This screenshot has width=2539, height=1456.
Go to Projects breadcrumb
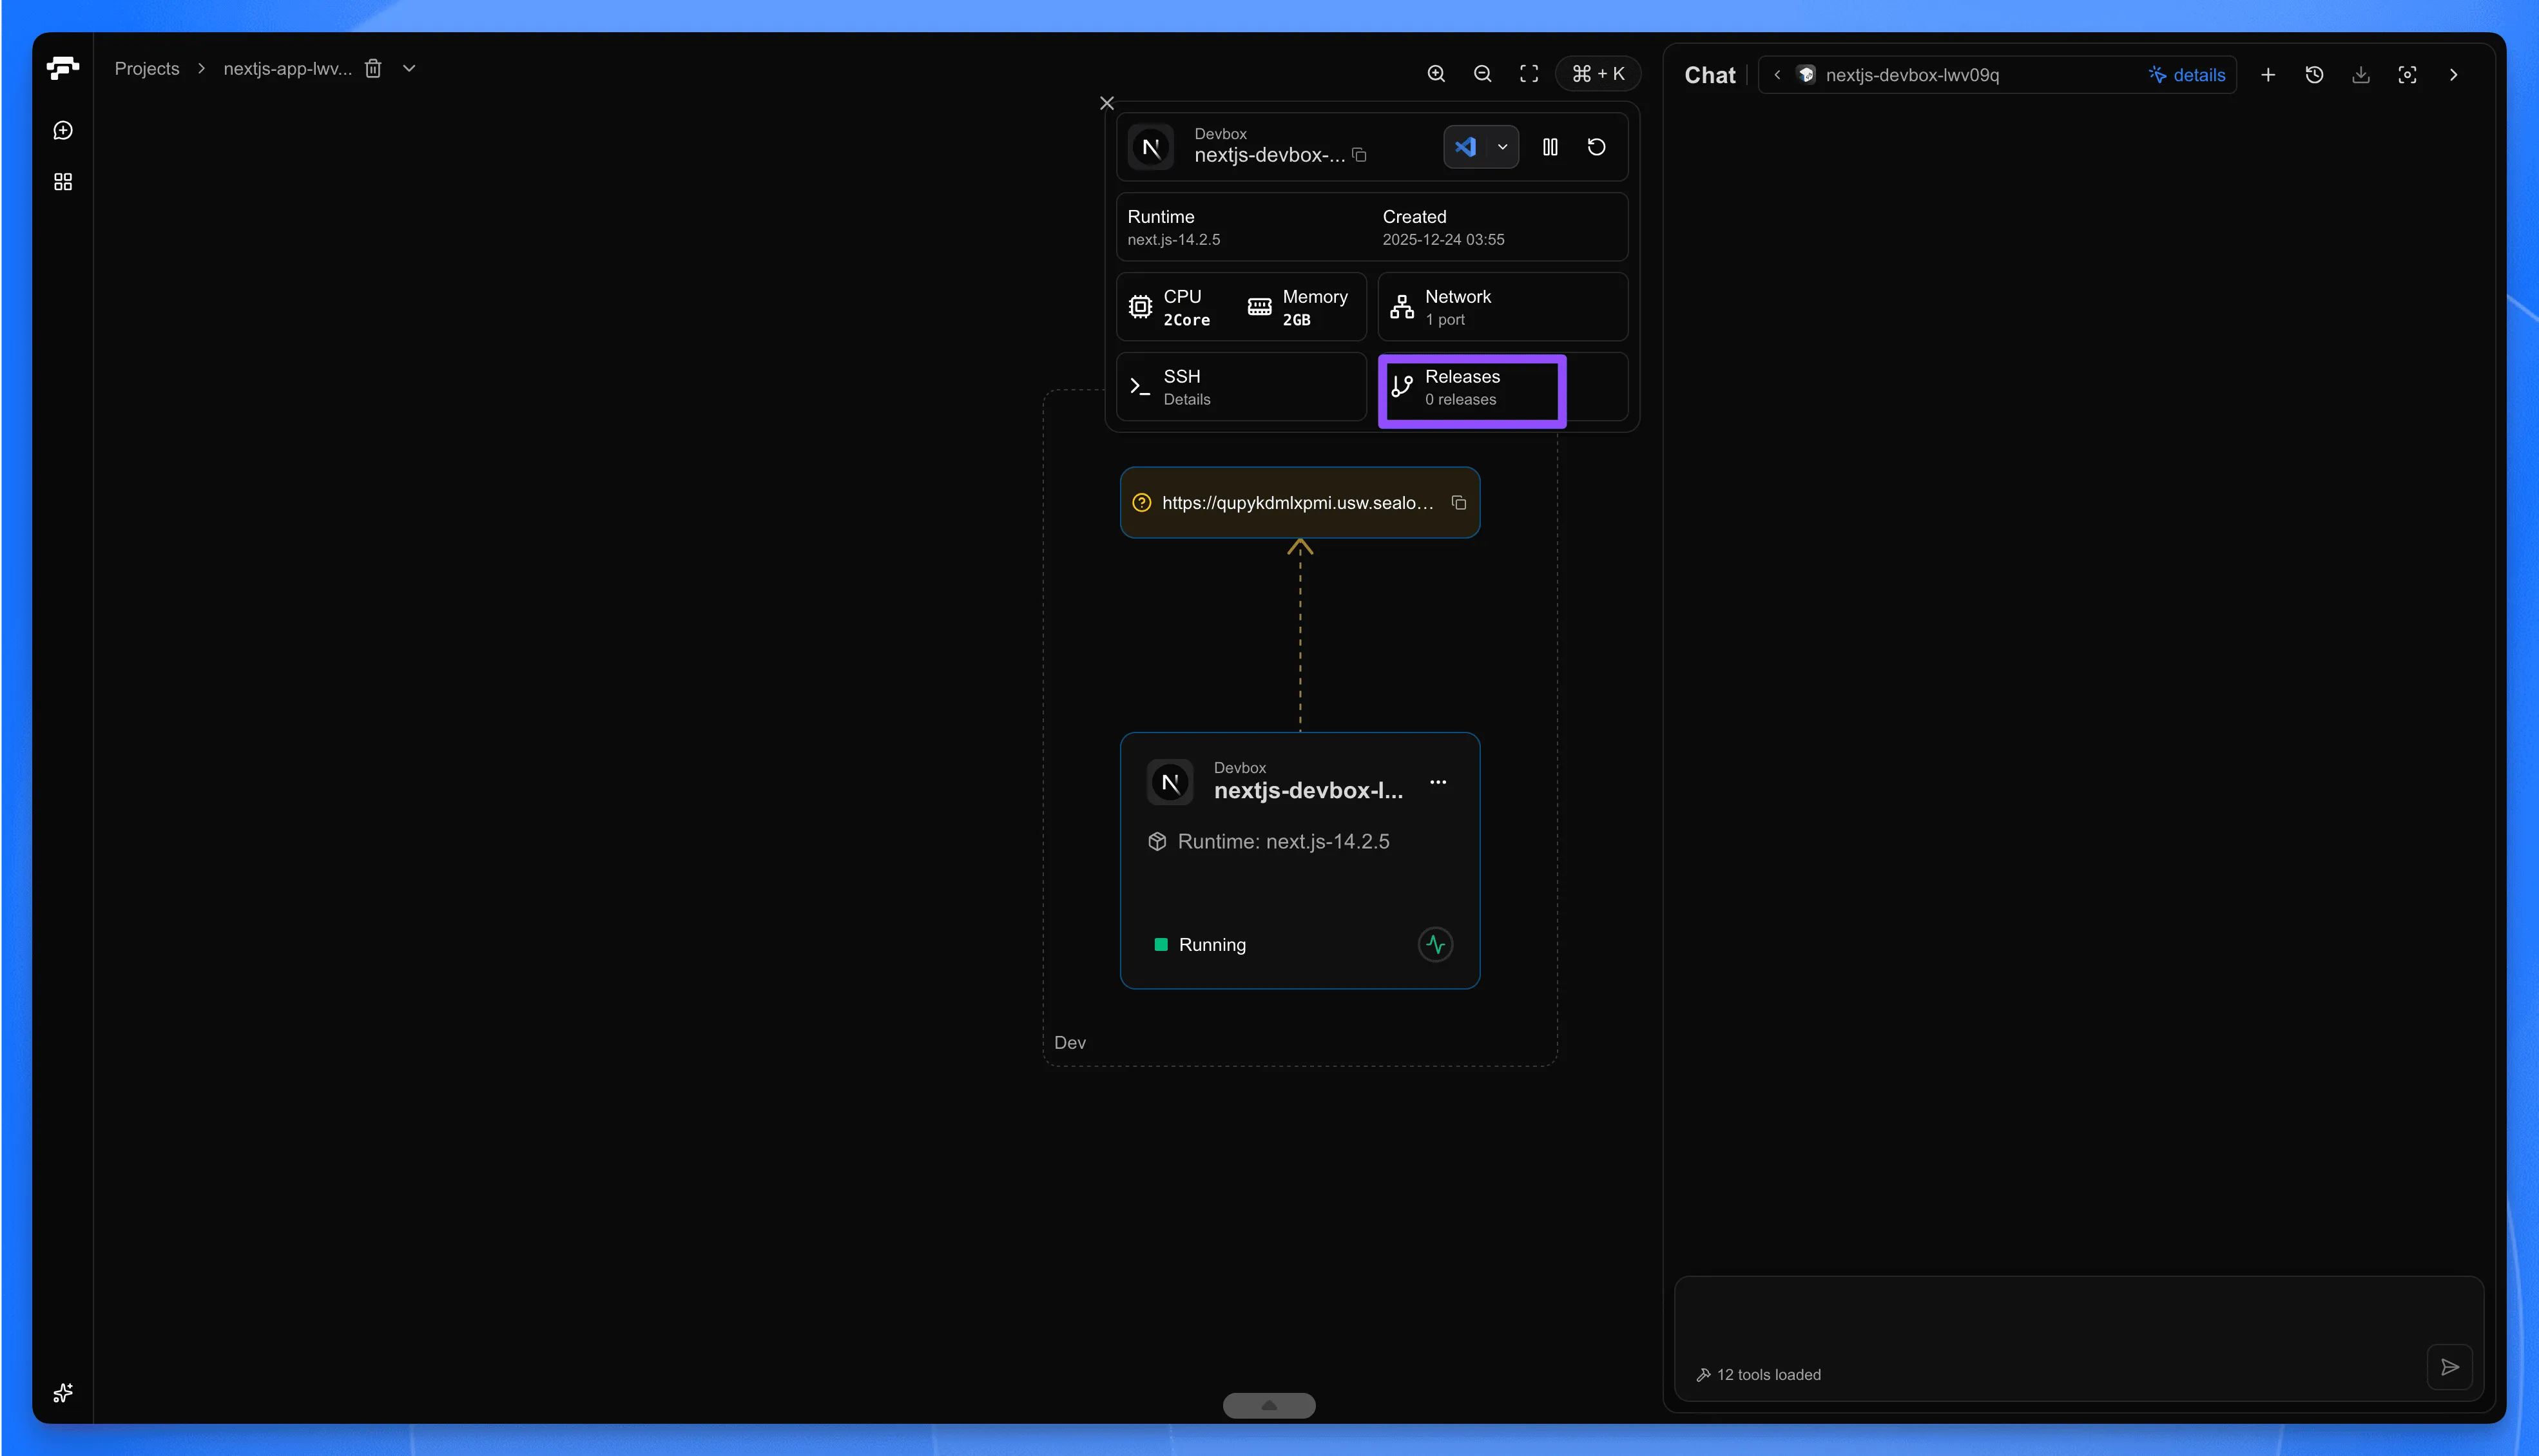147,69
